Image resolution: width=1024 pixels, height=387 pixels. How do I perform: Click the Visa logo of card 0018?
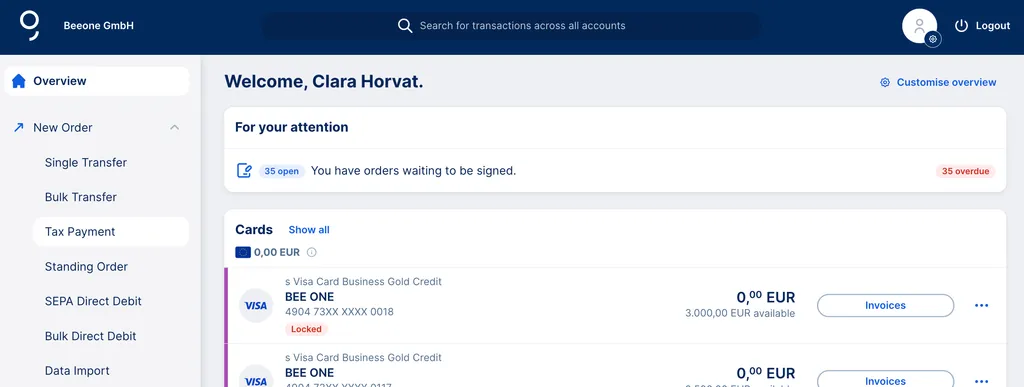point(256,305)
